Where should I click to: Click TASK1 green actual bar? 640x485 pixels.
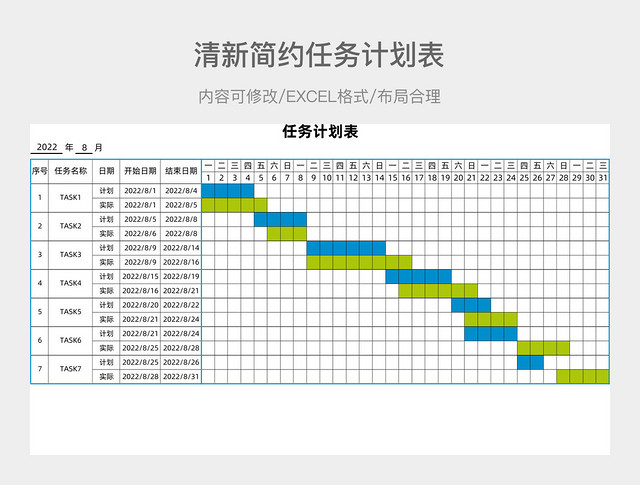tap(234, 205)
